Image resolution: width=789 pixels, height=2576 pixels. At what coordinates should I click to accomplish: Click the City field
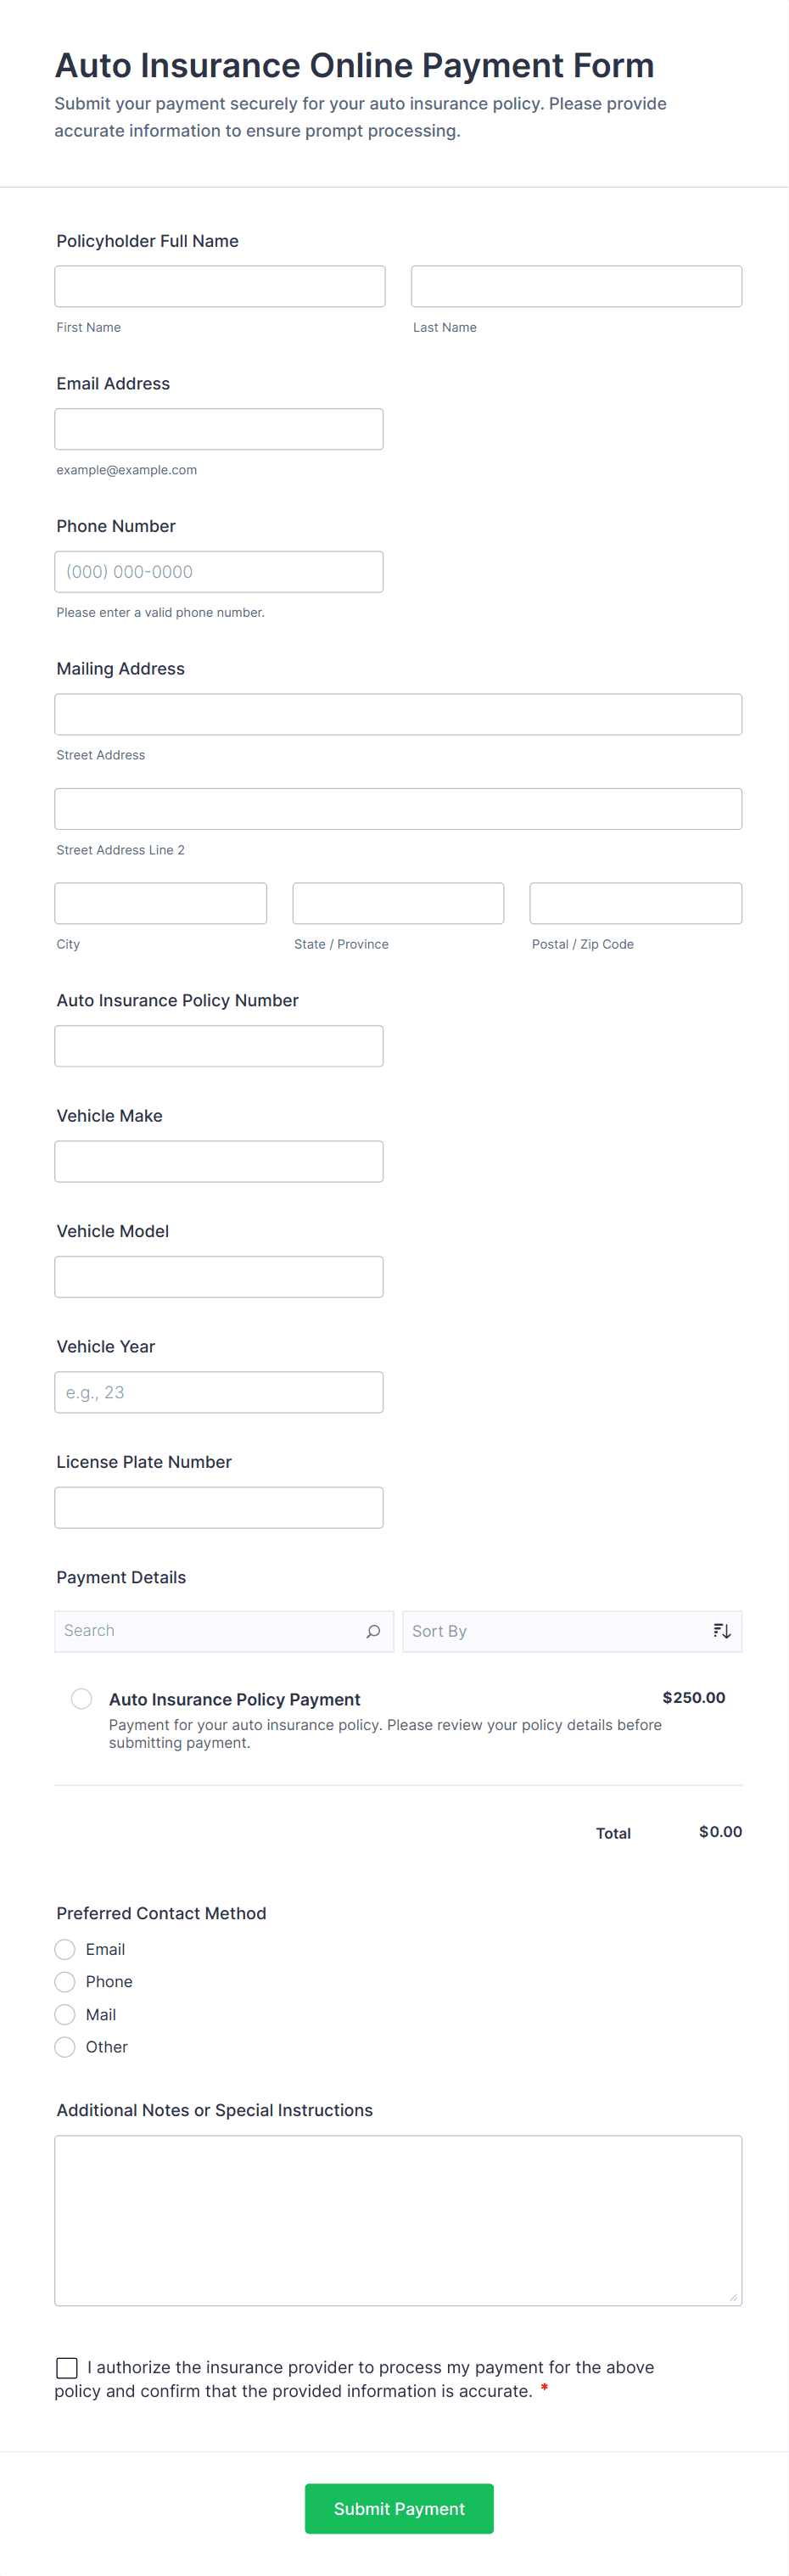160,902
